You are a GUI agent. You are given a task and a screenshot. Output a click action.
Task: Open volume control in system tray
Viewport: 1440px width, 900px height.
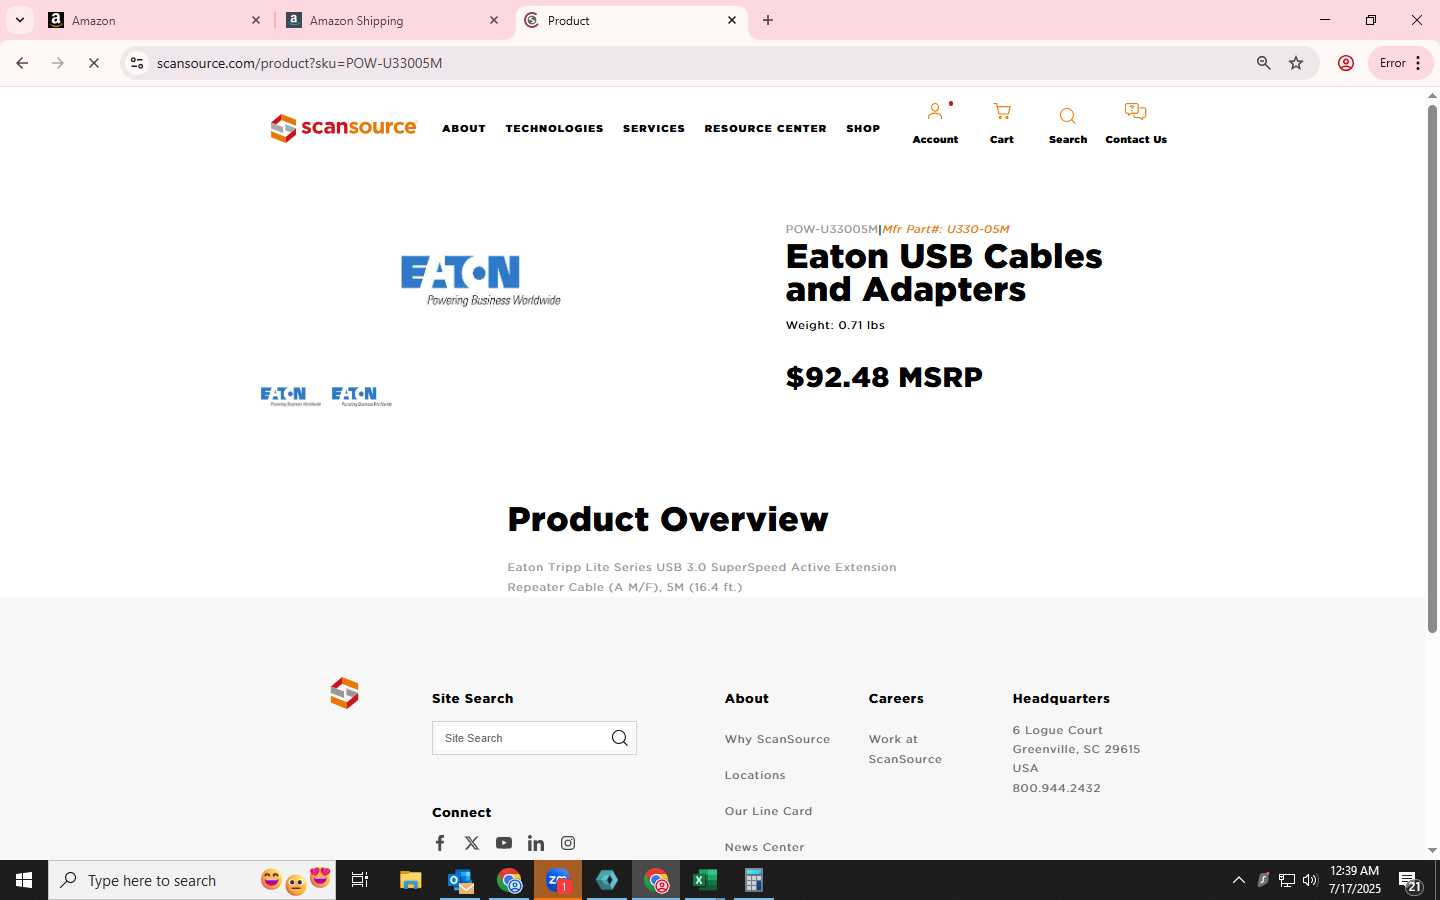[1310, 880]
